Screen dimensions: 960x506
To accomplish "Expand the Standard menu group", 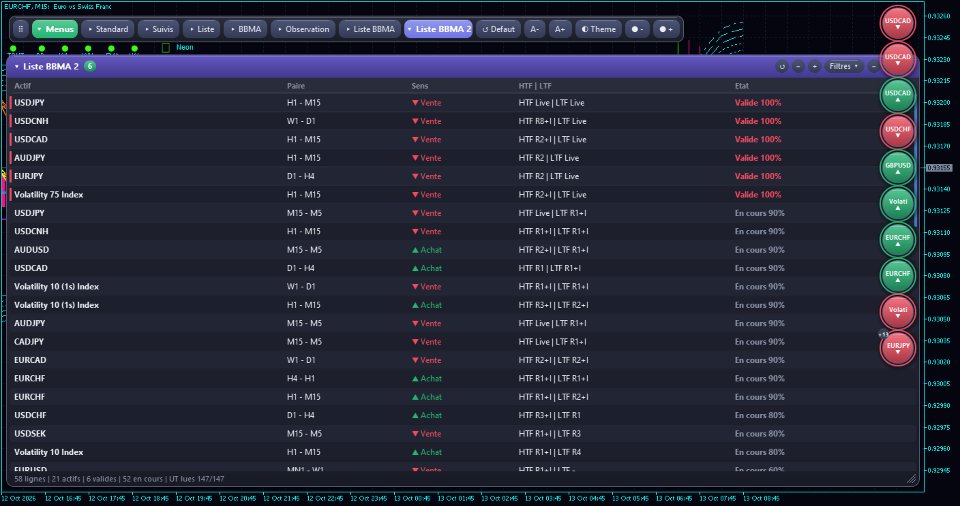I will 108,29.
